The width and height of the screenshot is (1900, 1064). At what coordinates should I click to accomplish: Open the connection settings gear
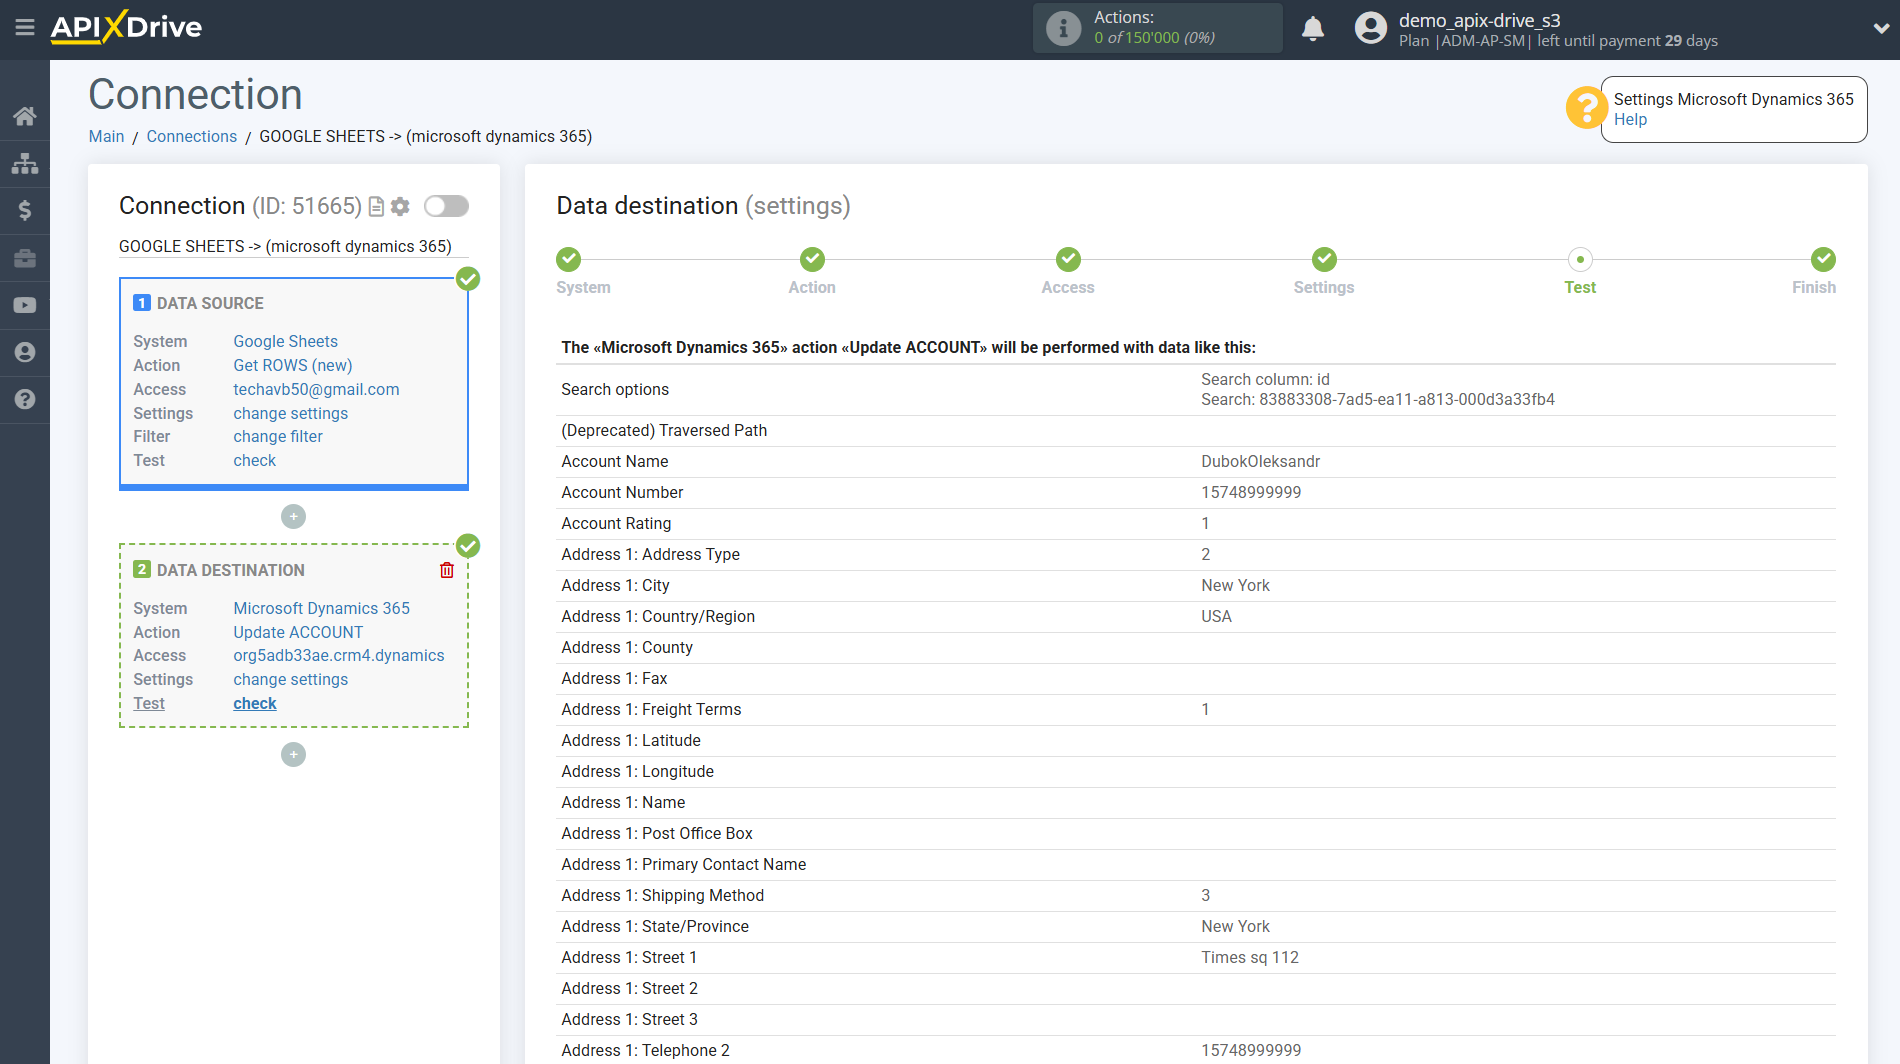click(401, 206)
